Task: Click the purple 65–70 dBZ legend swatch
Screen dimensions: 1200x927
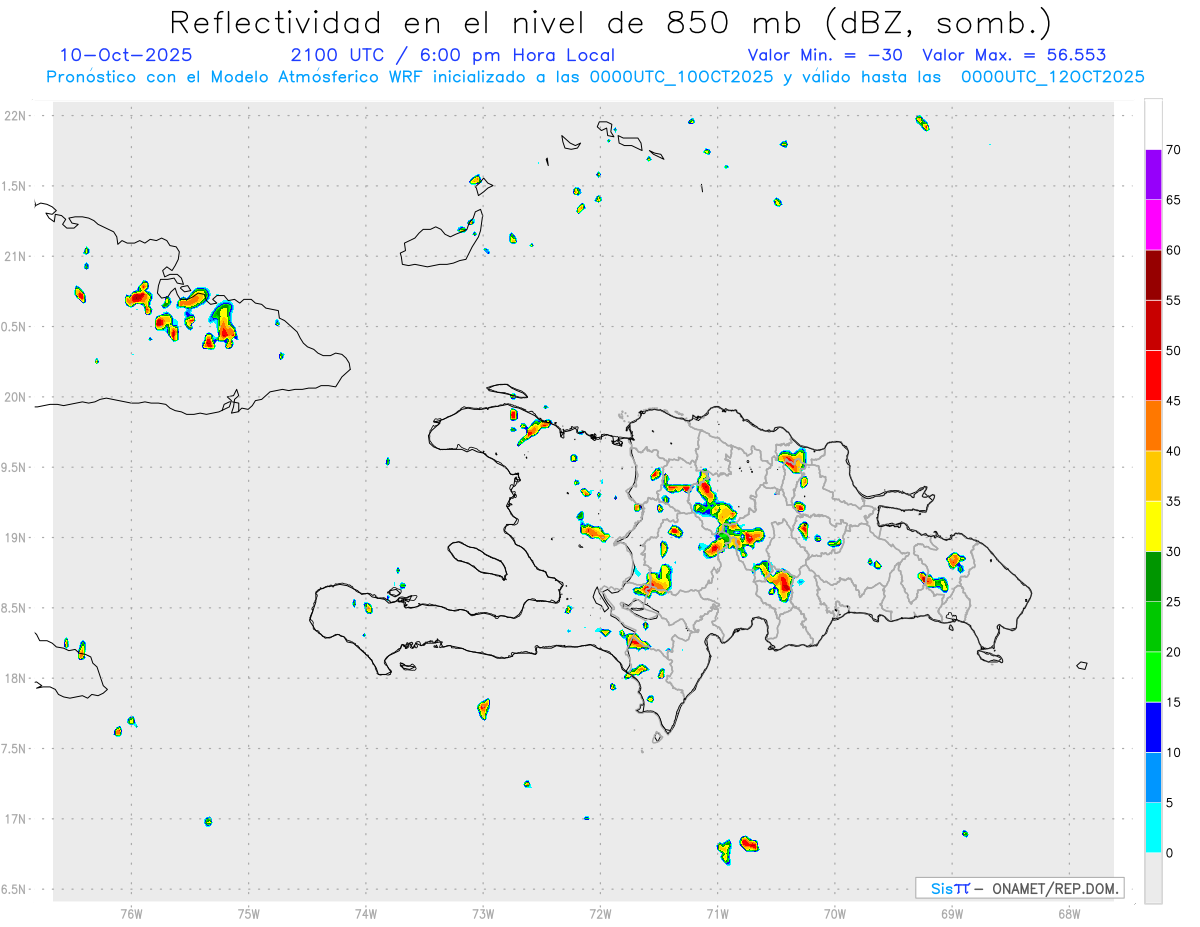Action: click(x=1153, y=175)
